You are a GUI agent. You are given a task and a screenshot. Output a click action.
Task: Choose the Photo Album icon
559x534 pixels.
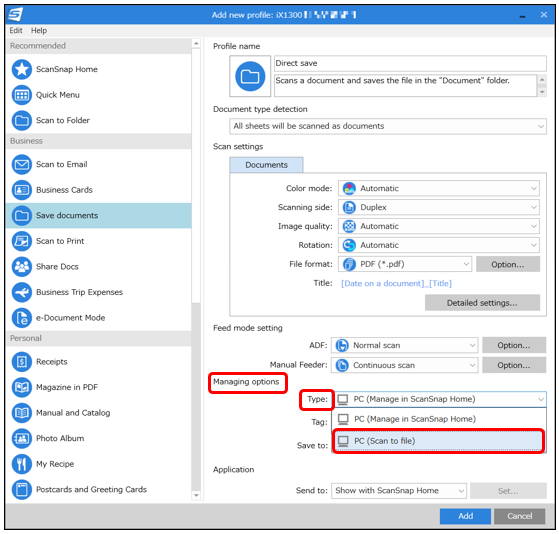click(x=22, y=438)
